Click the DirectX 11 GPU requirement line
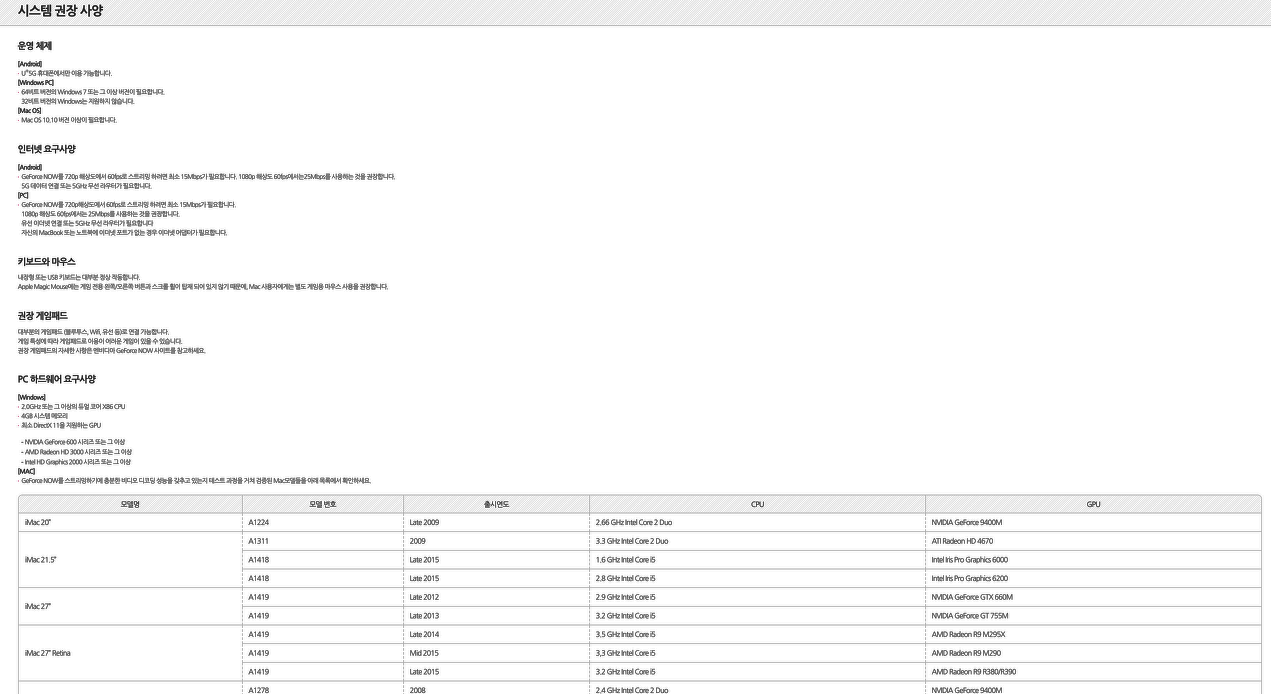 tap(59, 425)
